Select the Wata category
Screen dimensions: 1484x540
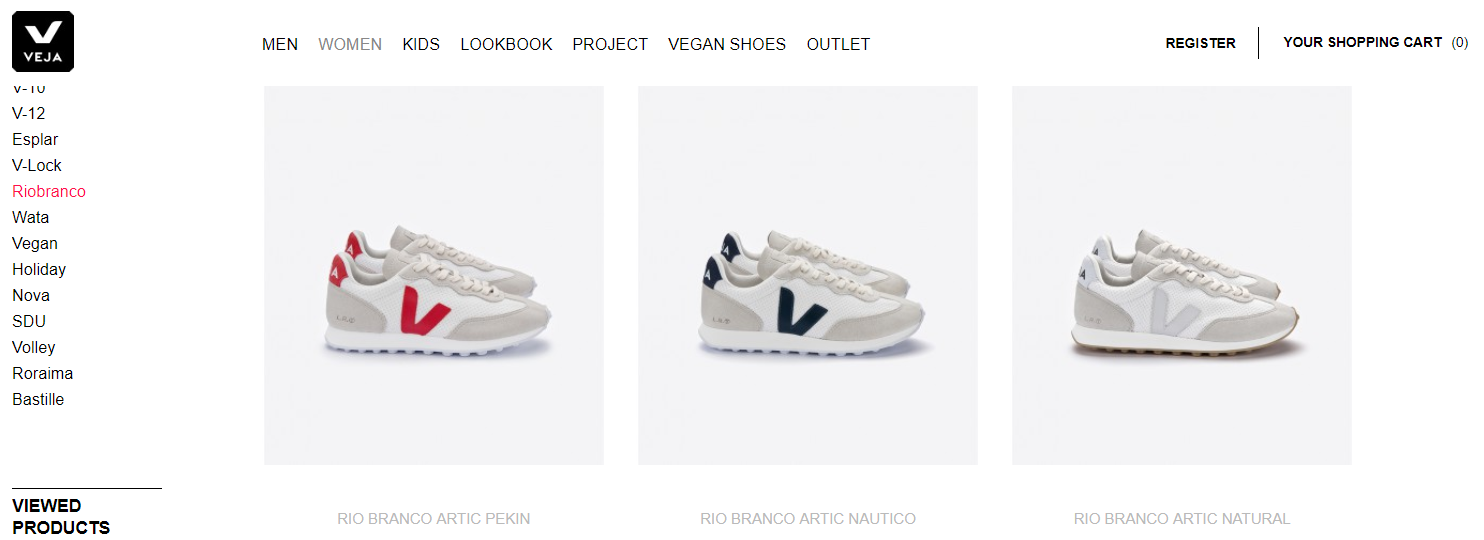[30, 217]
